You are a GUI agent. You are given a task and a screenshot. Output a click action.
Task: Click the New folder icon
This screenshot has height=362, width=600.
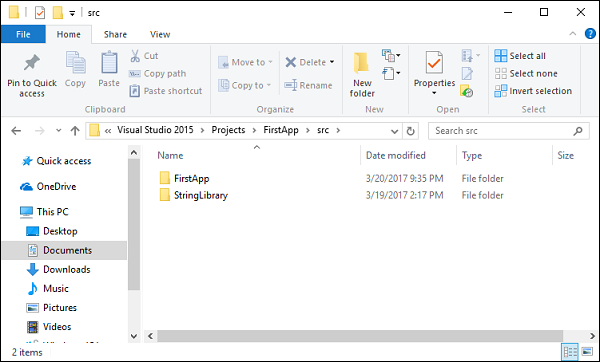point(361,63)
